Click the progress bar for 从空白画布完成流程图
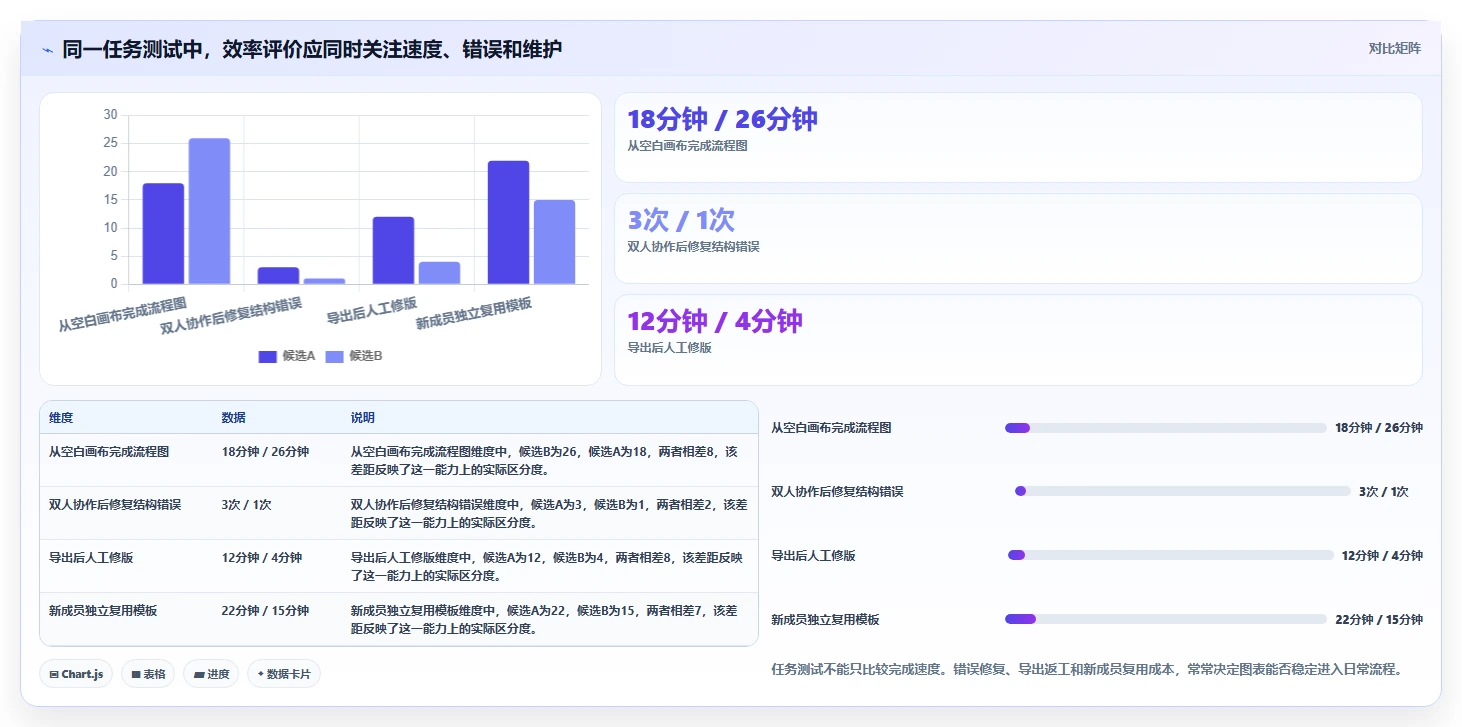This screenshot has height=727, width=1462. coord(1166,428)
